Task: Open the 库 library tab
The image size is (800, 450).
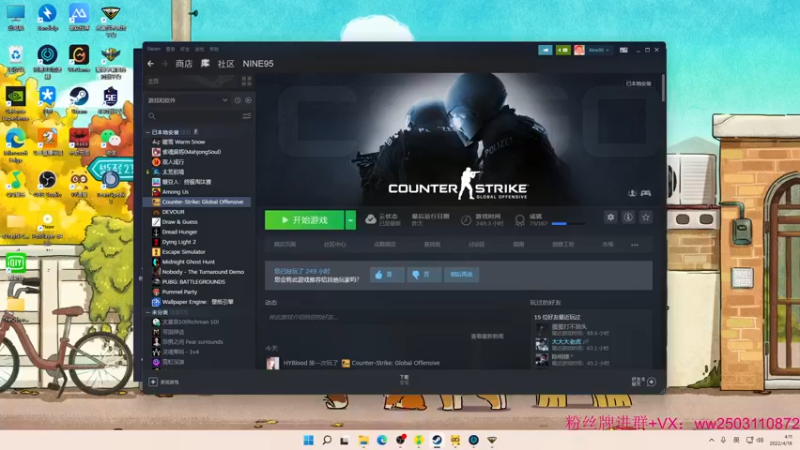Action: click(205, 63)
